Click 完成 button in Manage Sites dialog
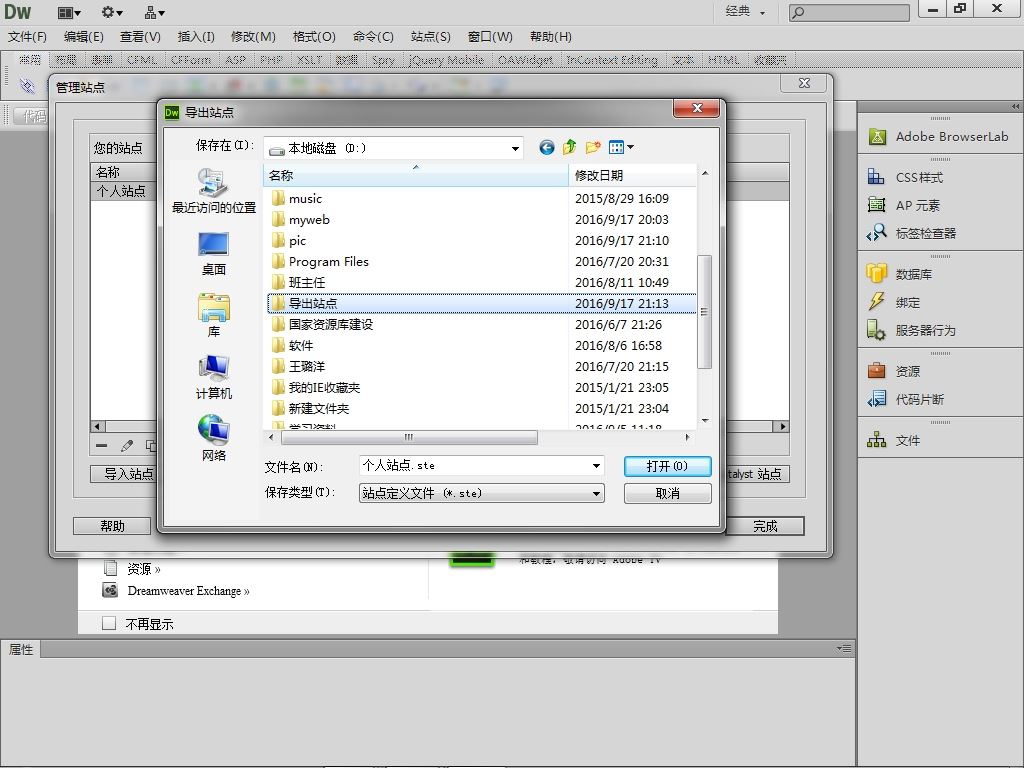1024x768 pixels. 765,526
